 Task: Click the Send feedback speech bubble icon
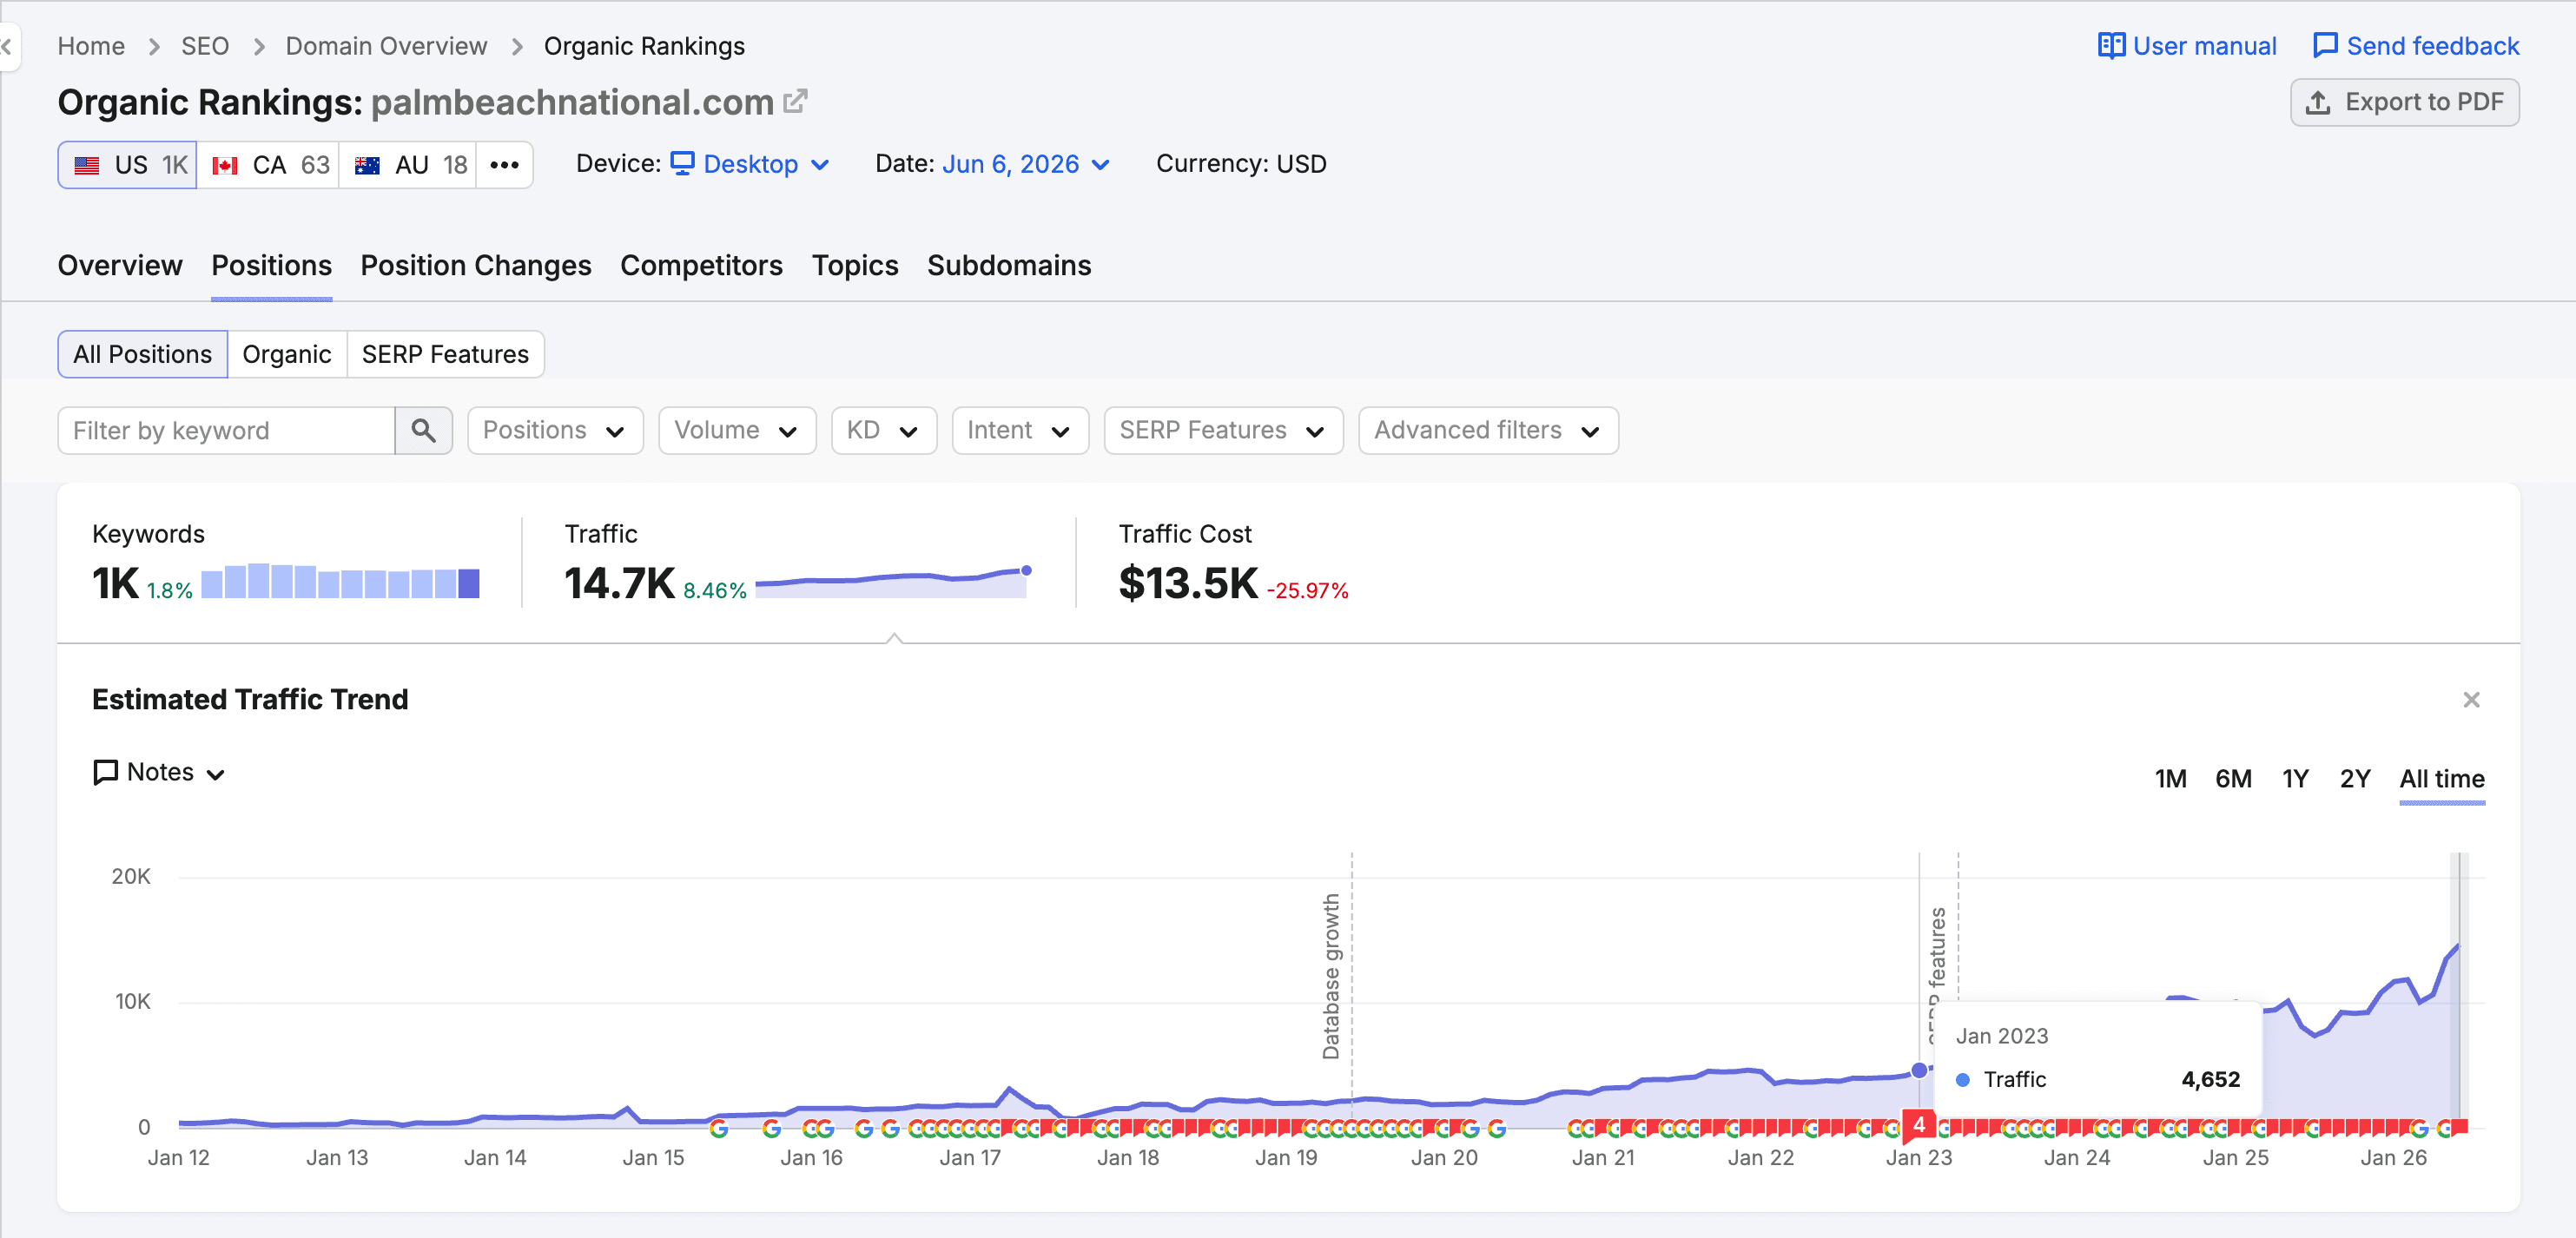point(2325,46)
